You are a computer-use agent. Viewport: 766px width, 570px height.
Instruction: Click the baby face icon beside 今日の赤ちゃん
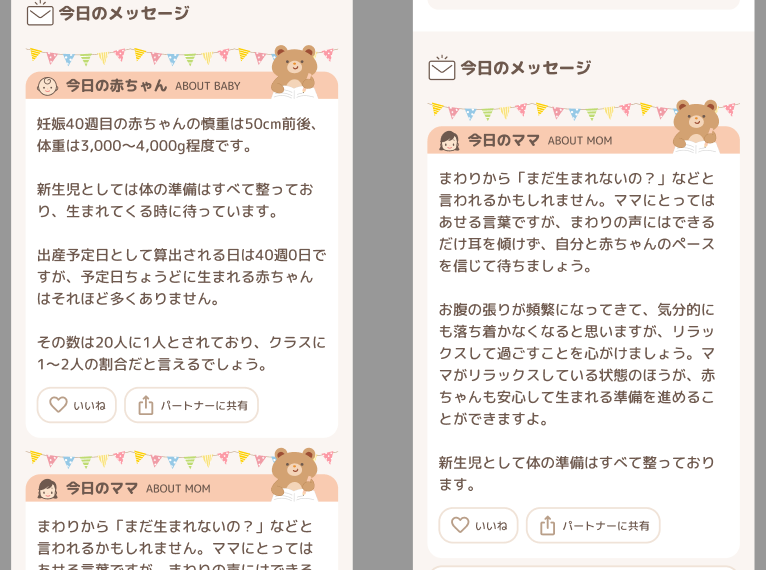(47, 86)
